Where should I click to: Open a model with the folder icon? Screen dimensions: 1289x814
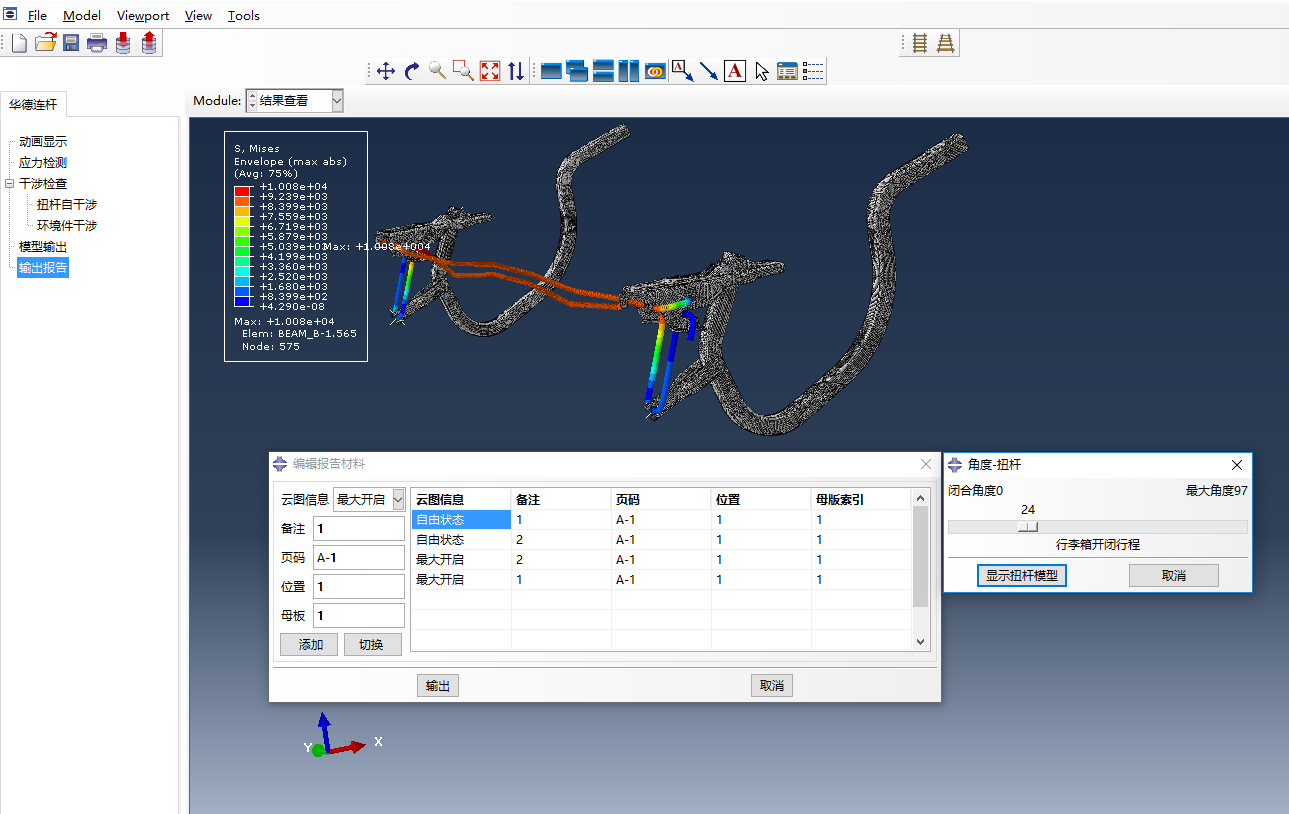tap(45, 43)
